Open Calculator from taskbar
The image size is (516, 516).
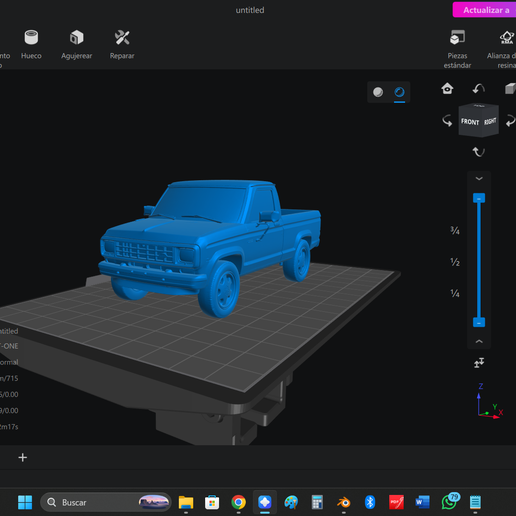(x=317, y=502)
